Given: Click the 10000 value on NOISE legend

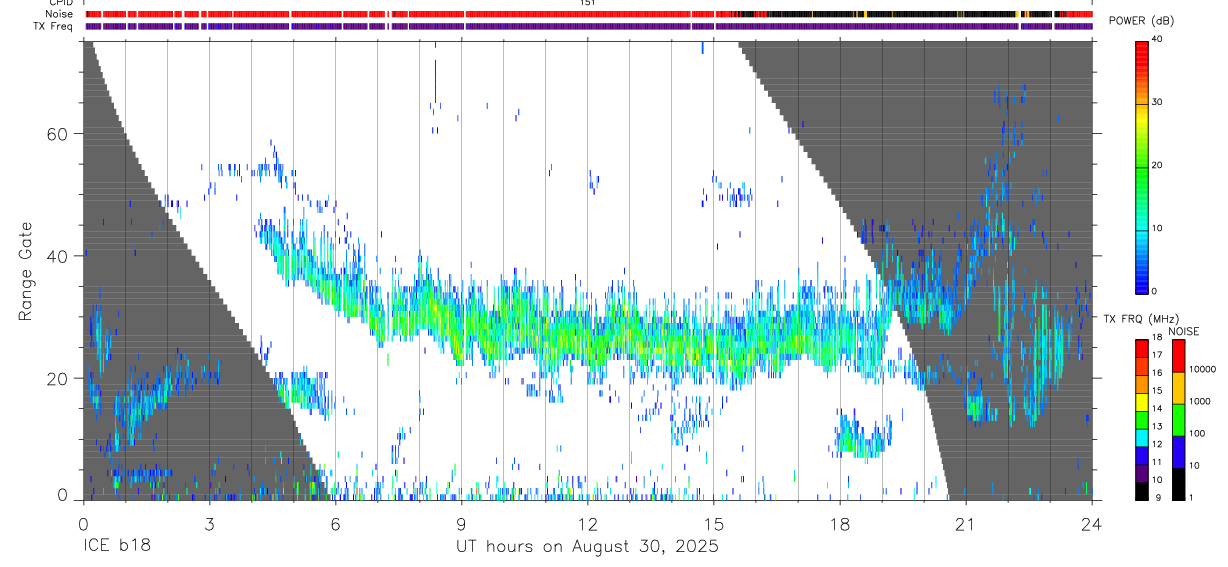Looking at the screenshot, I should (1203, 370).
